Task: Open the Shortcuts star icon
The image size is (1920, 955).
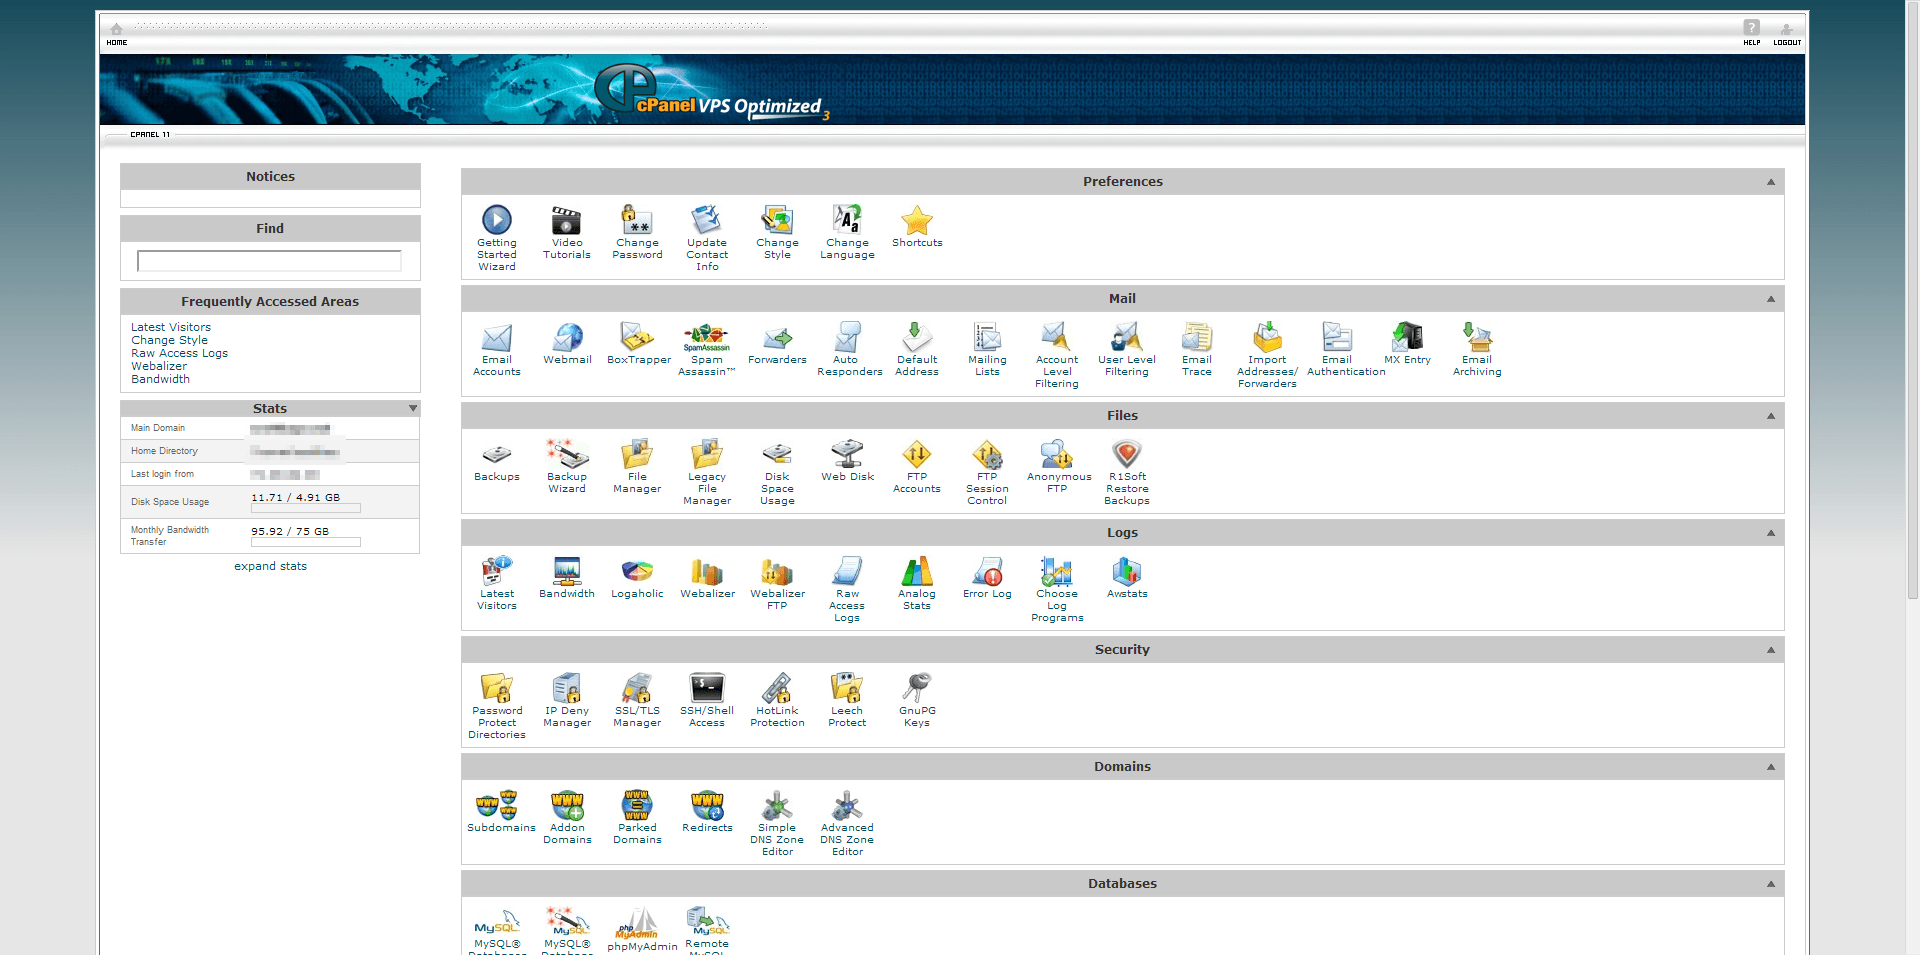Action: pos(917,220)
